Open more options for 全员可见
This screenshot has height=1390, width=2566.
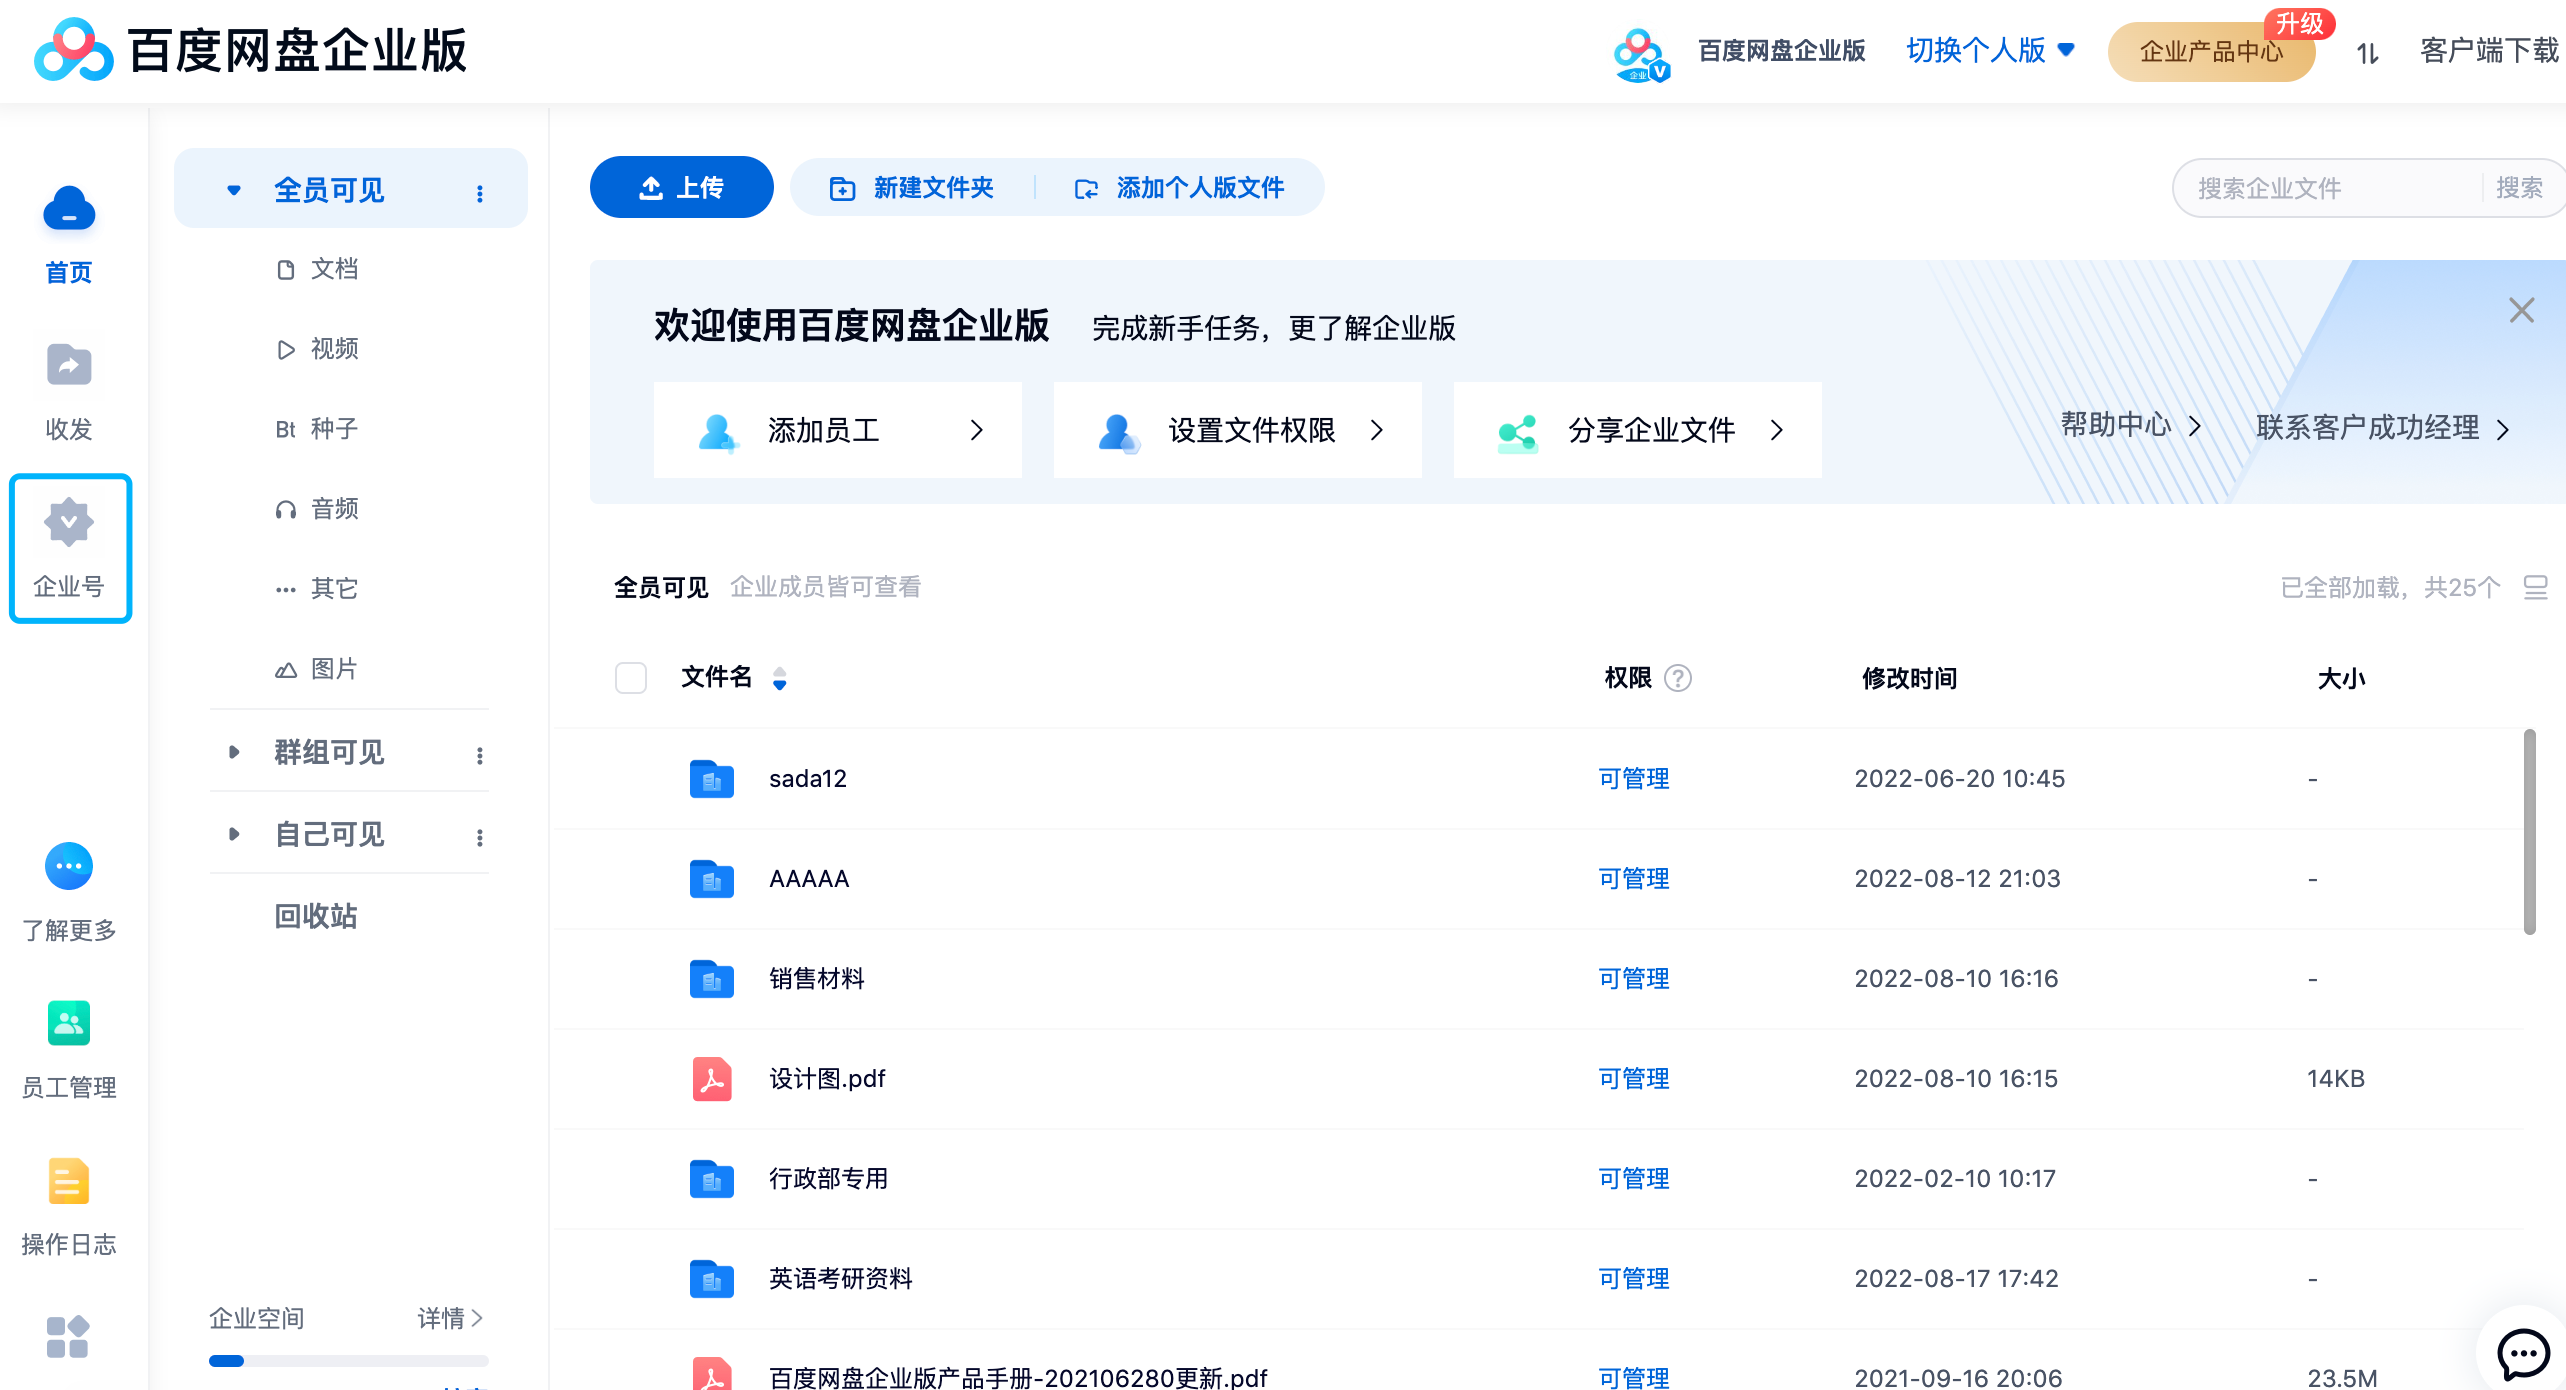(480, 192)
